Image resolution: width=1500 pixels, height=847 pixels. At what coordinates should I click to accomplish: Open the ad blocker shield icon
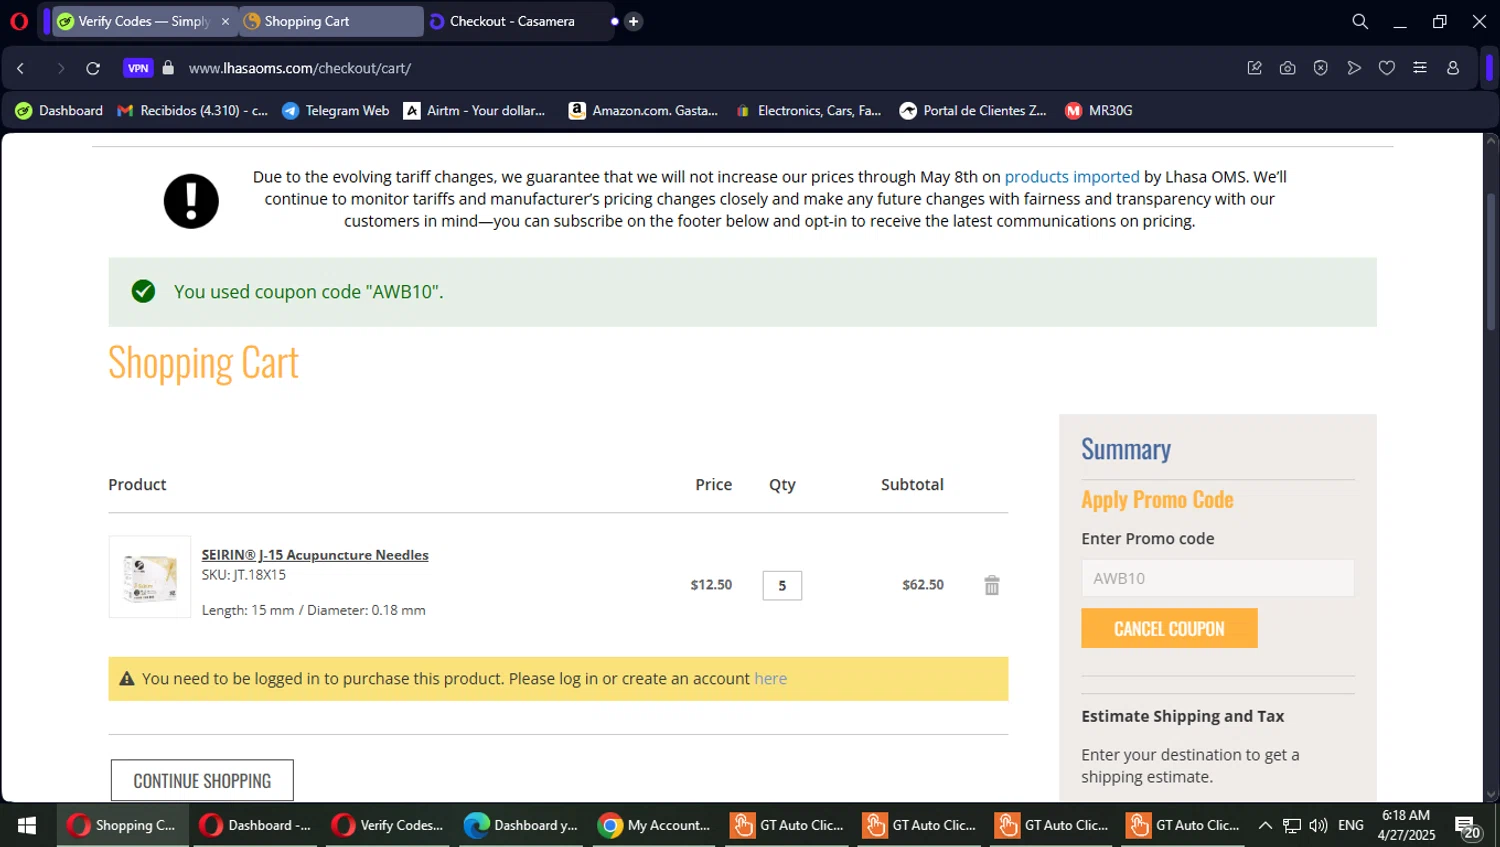(x=1321, y=68)
